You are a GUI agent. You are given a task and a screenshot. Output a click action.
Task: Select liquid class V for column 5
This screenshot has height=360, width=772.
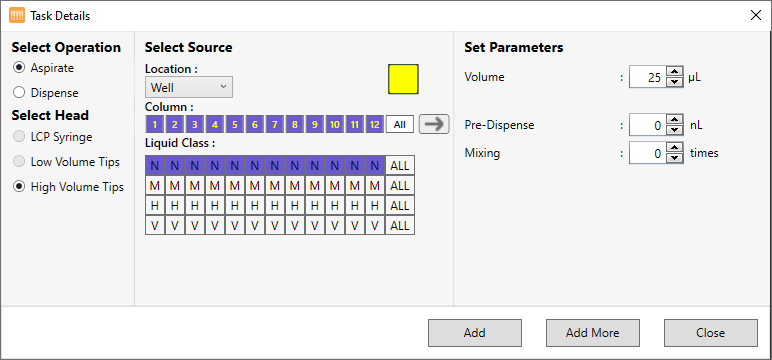[x=235, y=226]
